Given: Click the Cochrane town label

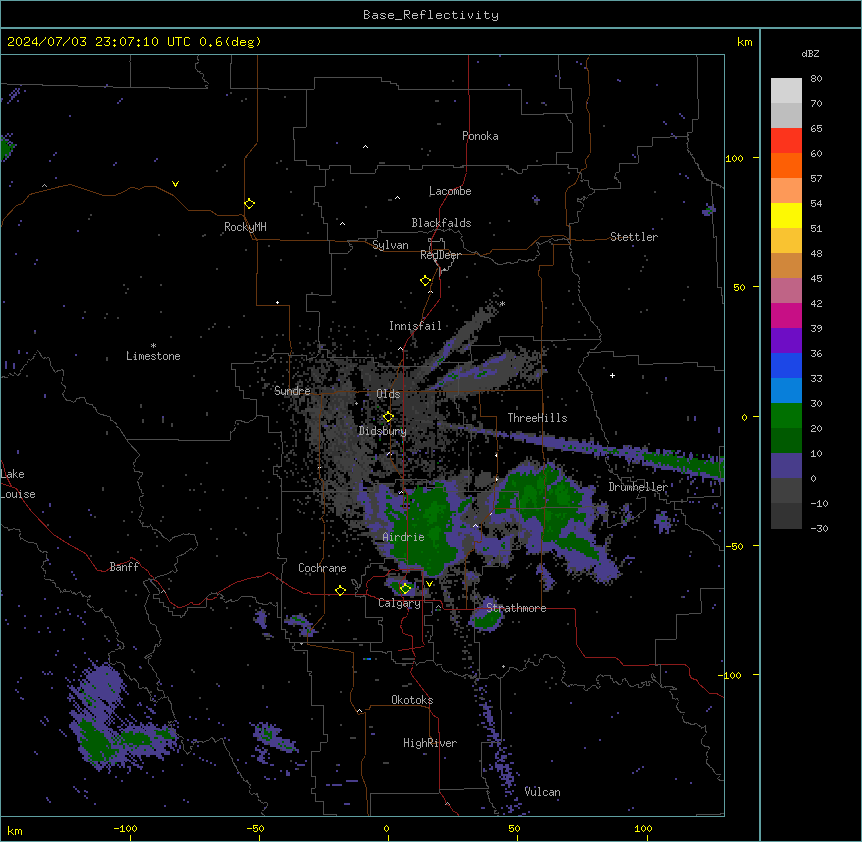Looking at the screenshot, I should pos(322,568).
